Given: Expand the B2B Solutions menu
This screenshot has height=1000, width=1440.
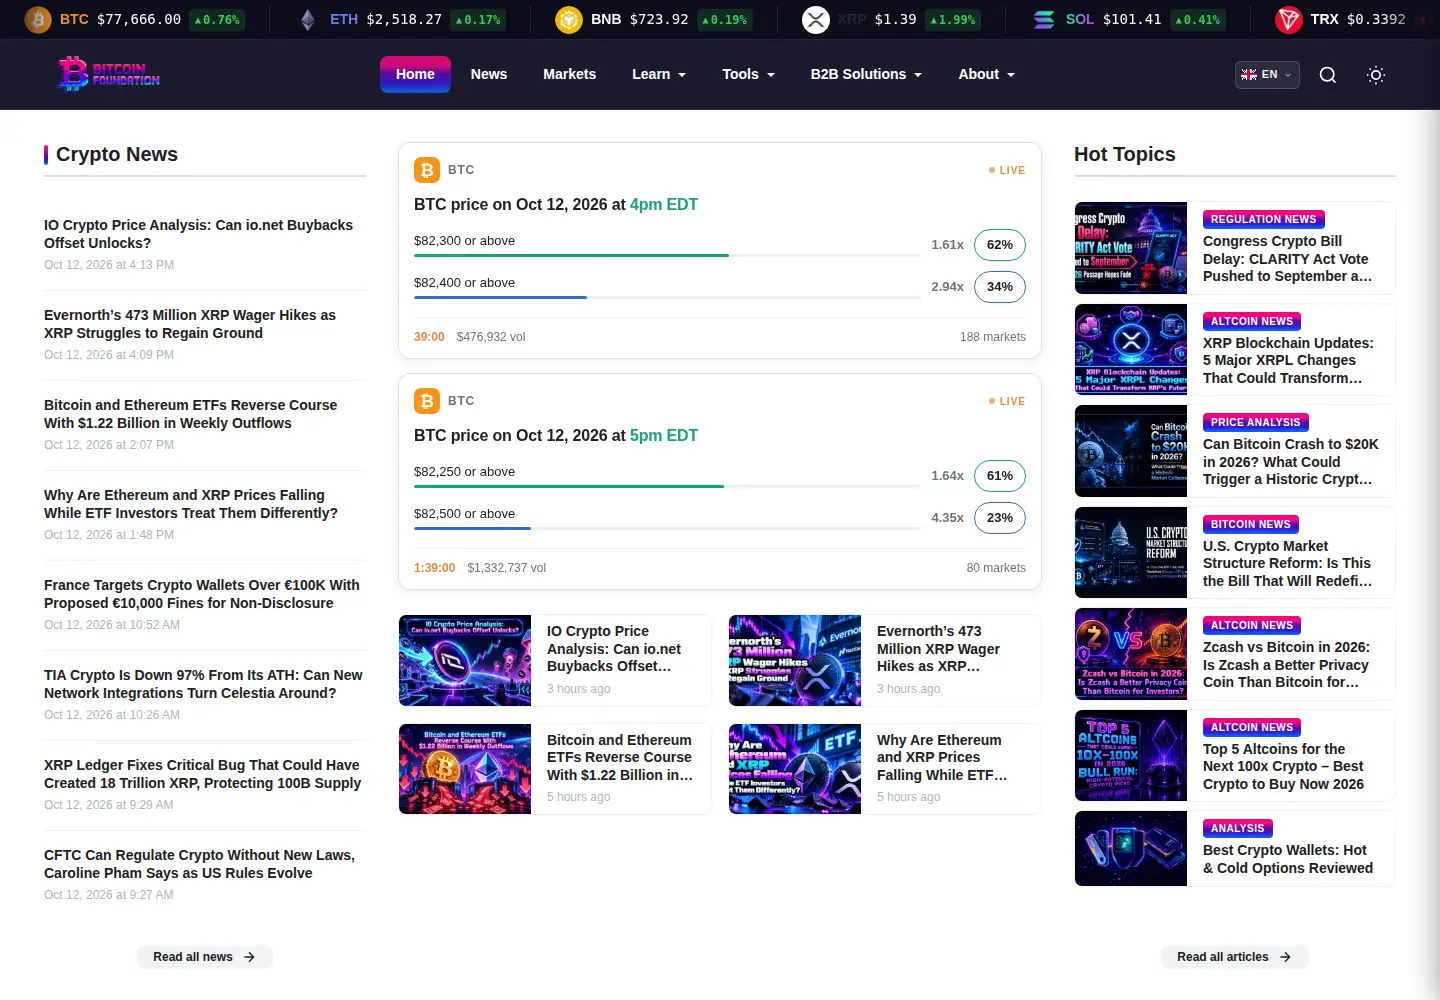Looking at the screenshot, I should coord(866,74).
